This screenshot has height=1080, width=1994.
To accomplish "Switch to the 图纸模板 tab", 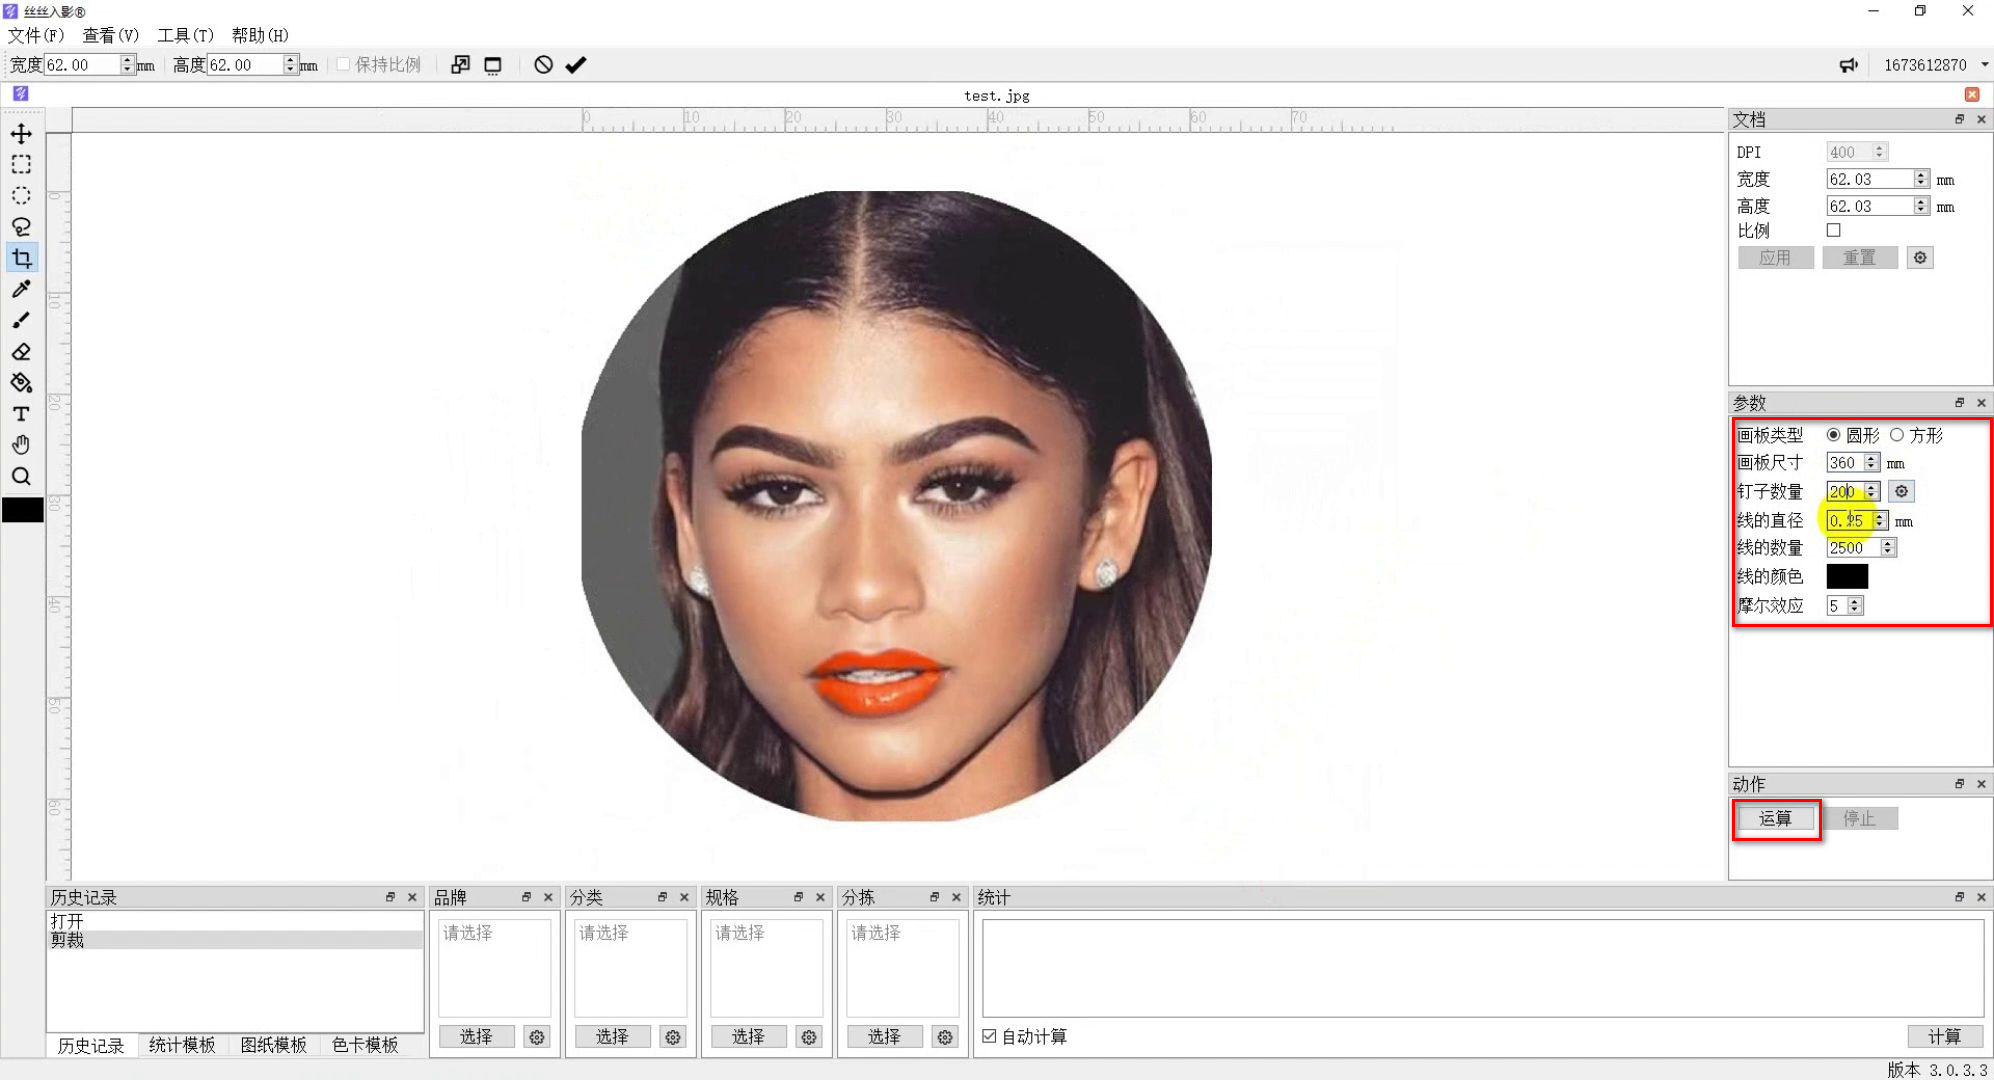I will (273, 1045).
